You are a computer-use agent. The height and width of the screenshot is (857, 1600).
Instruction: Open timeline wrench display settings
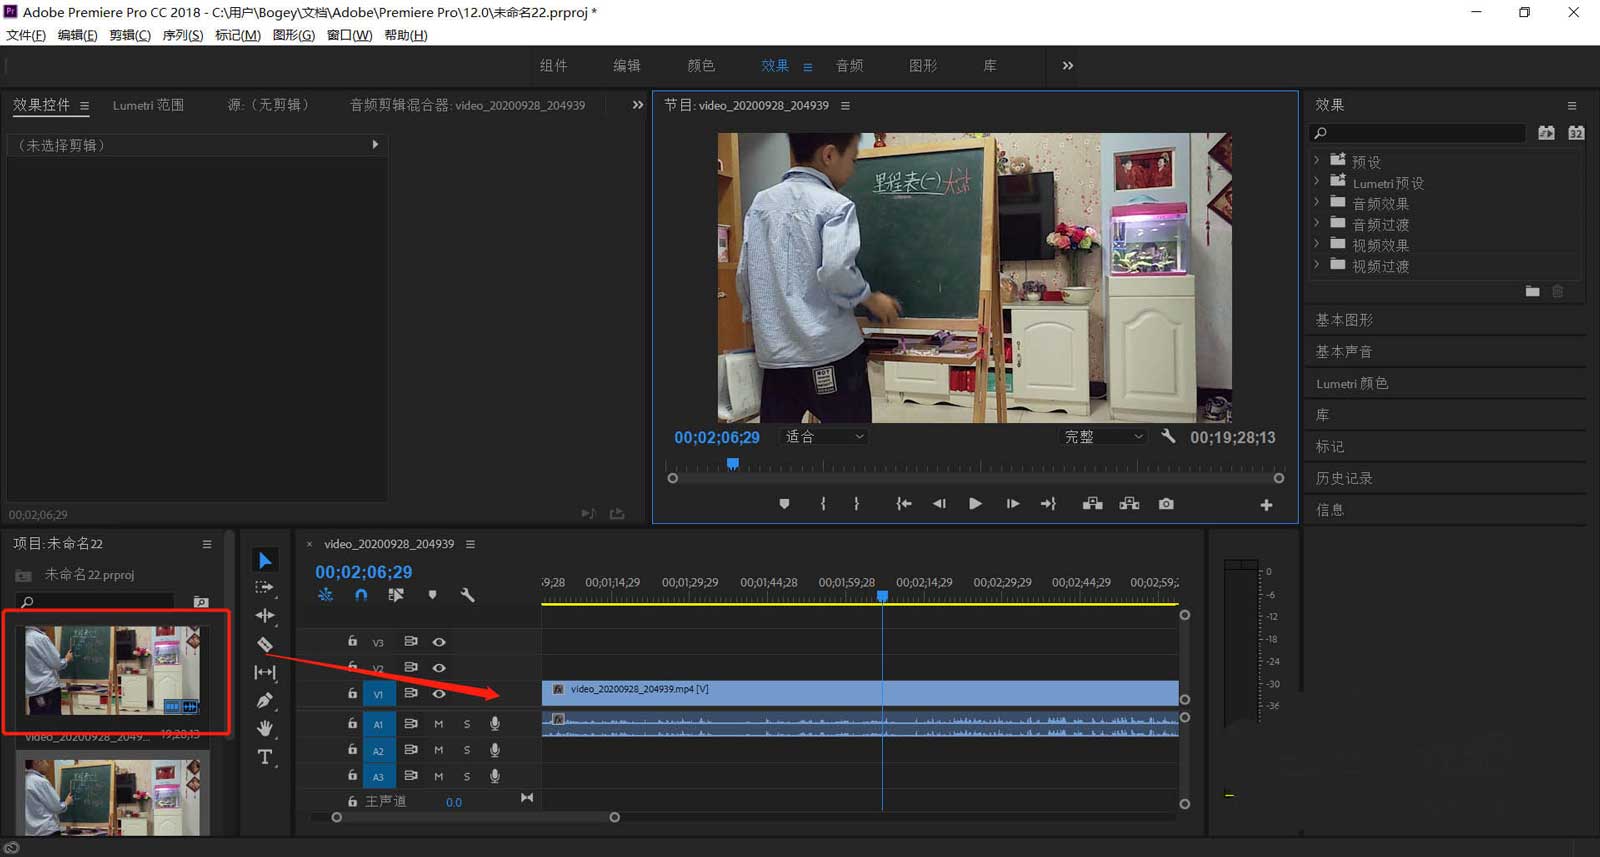[x=467, y=595]
